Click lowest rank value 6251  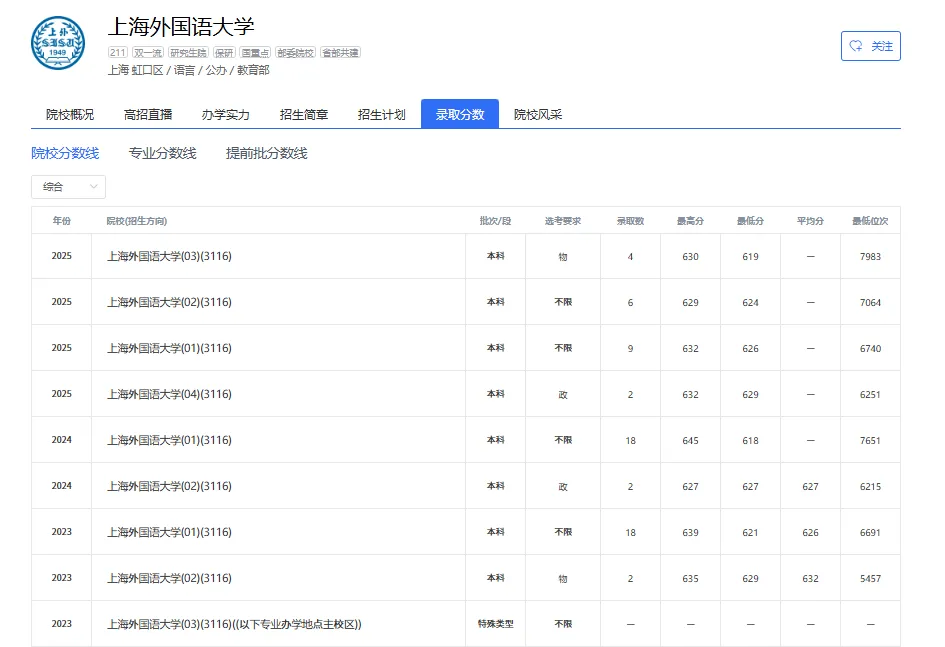point(870,395)
